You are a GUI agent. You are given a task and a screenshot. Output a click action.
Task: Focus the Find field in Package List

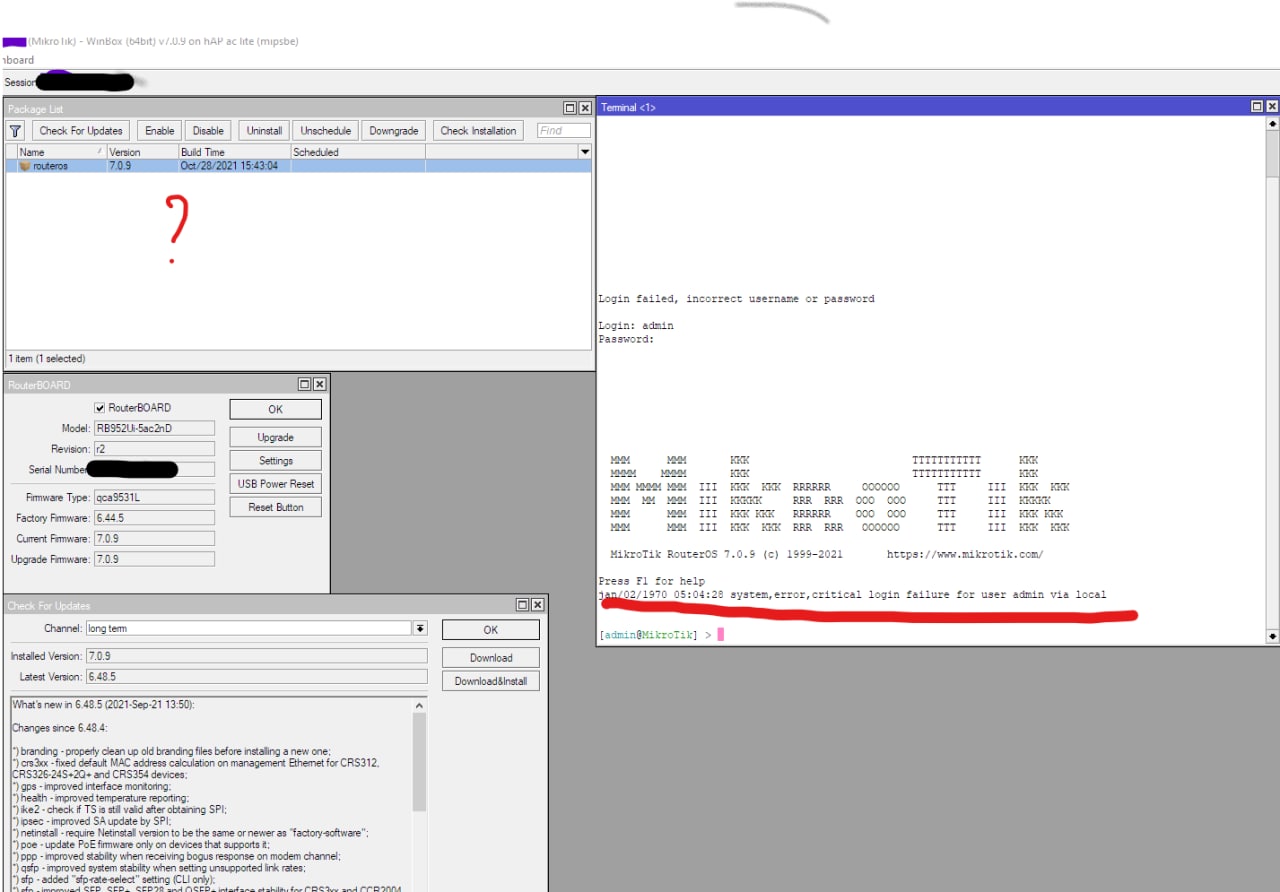tap(564, 131)
